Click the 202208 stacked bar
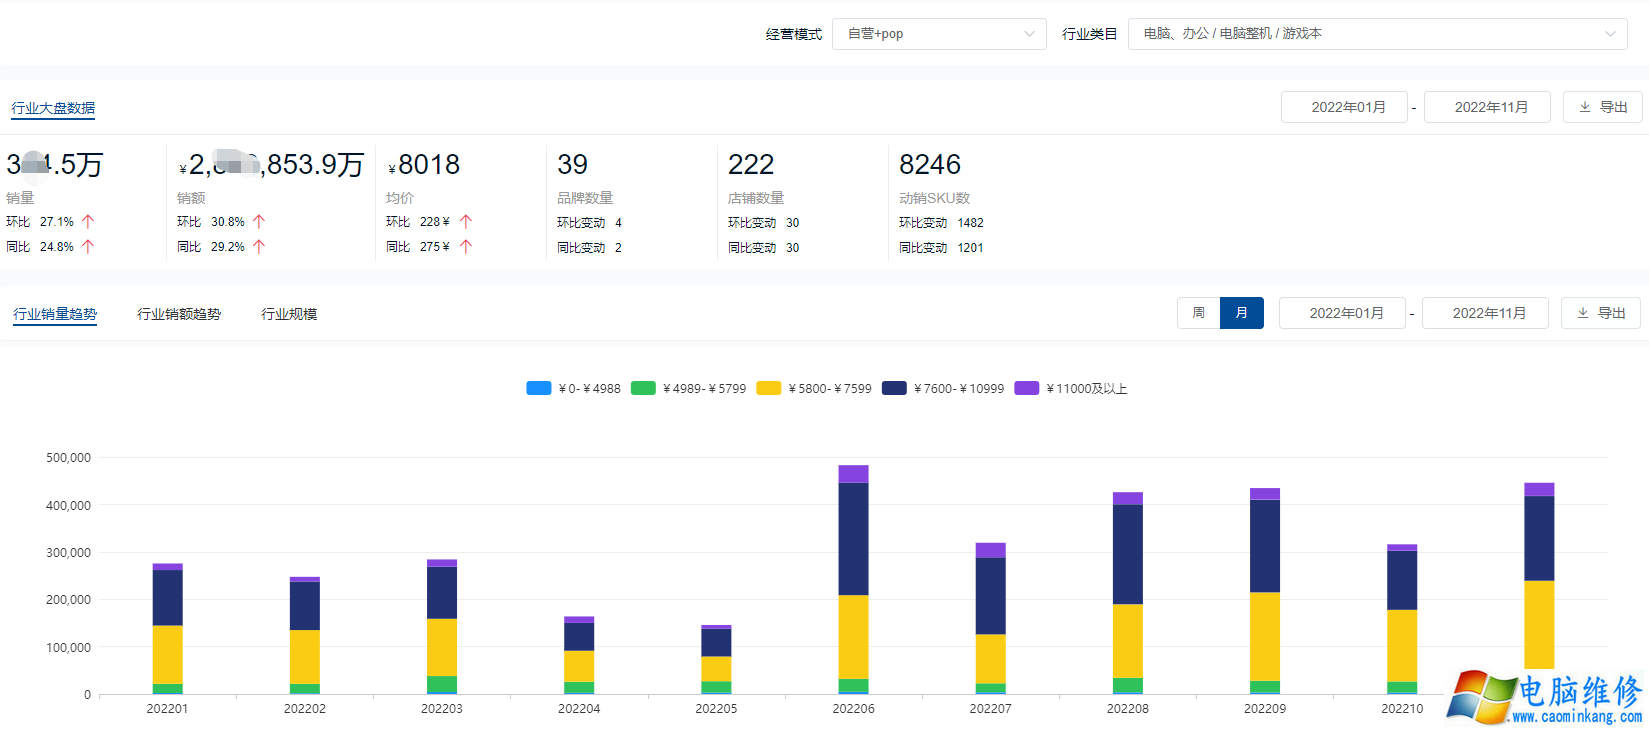1649x734 pixels. pos(1127,593)
